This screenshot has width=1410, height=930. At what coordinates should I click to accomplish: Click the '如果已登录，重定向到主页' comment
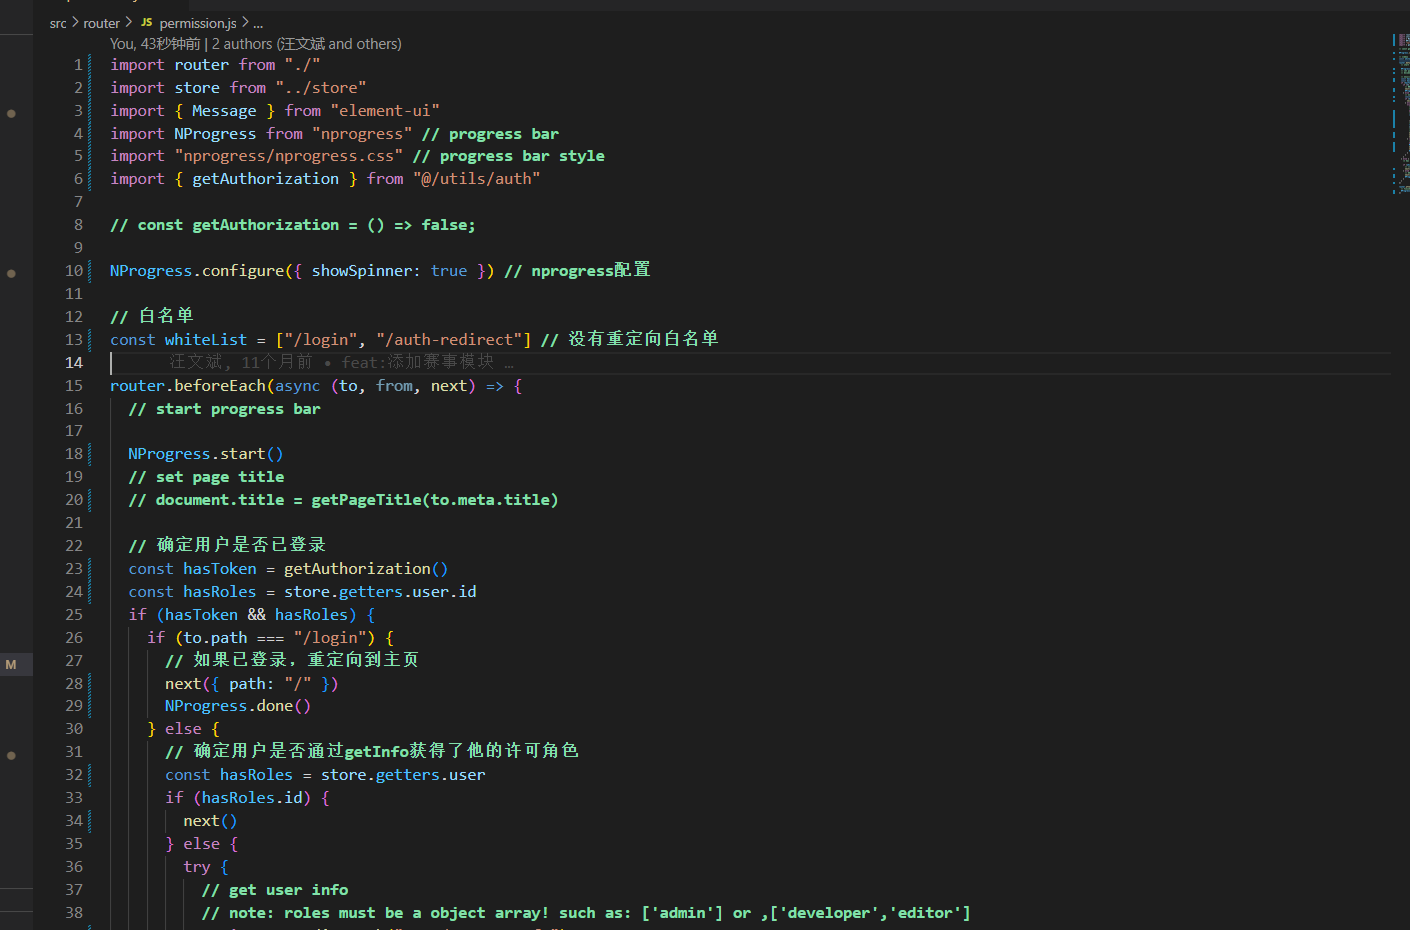(292, 660)
